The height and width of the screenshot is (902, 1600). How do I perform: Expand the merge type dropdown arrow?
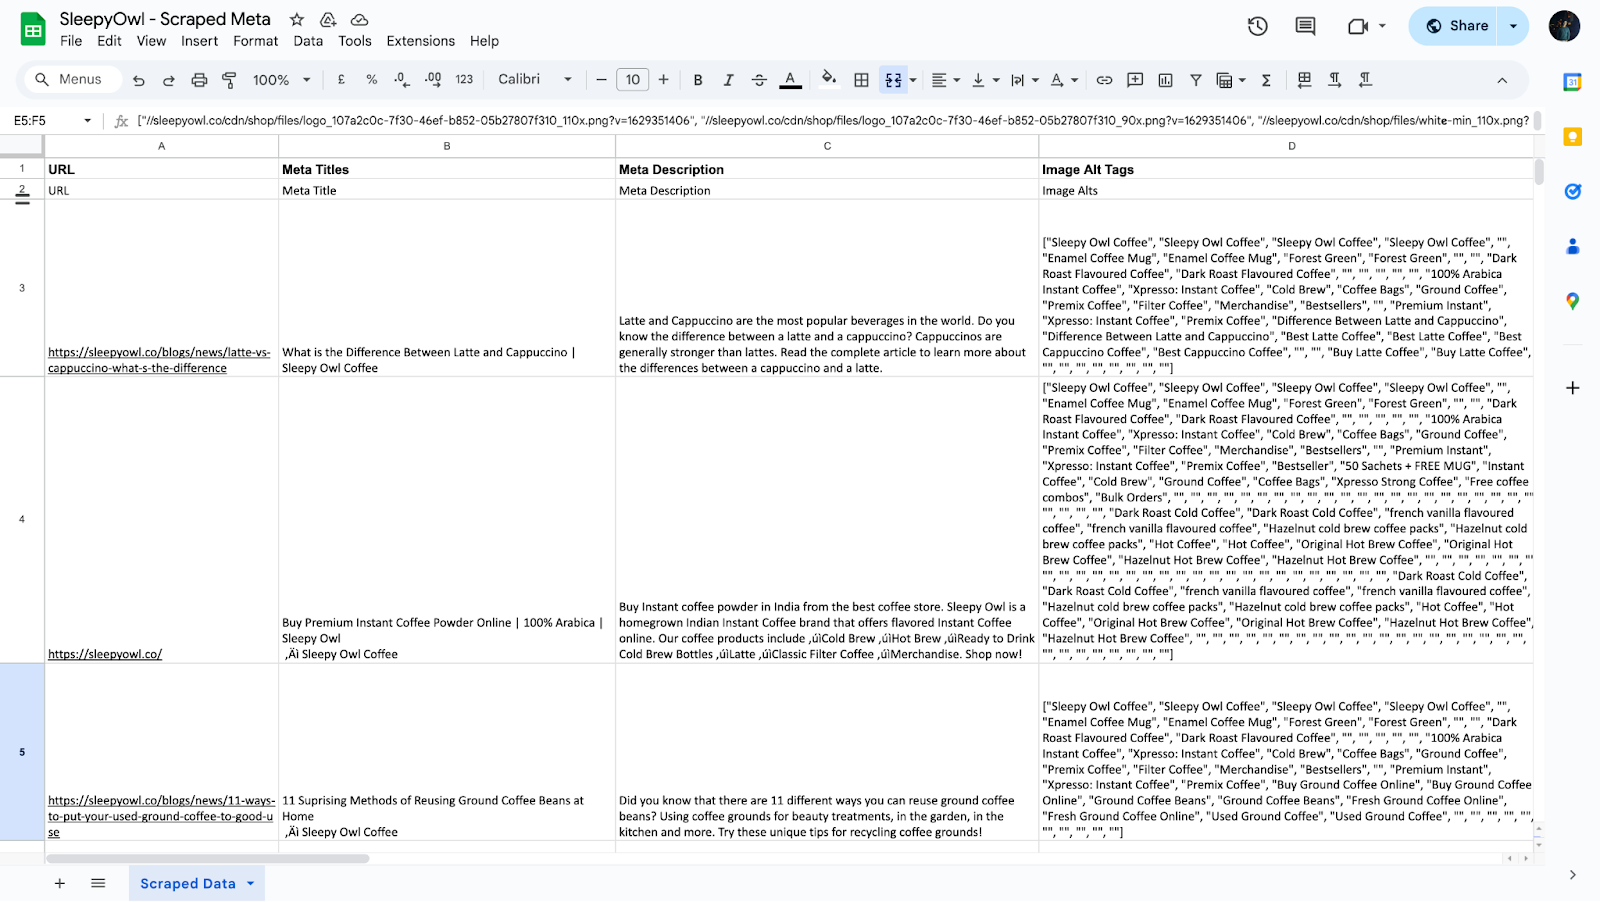(x=913, y=80)
